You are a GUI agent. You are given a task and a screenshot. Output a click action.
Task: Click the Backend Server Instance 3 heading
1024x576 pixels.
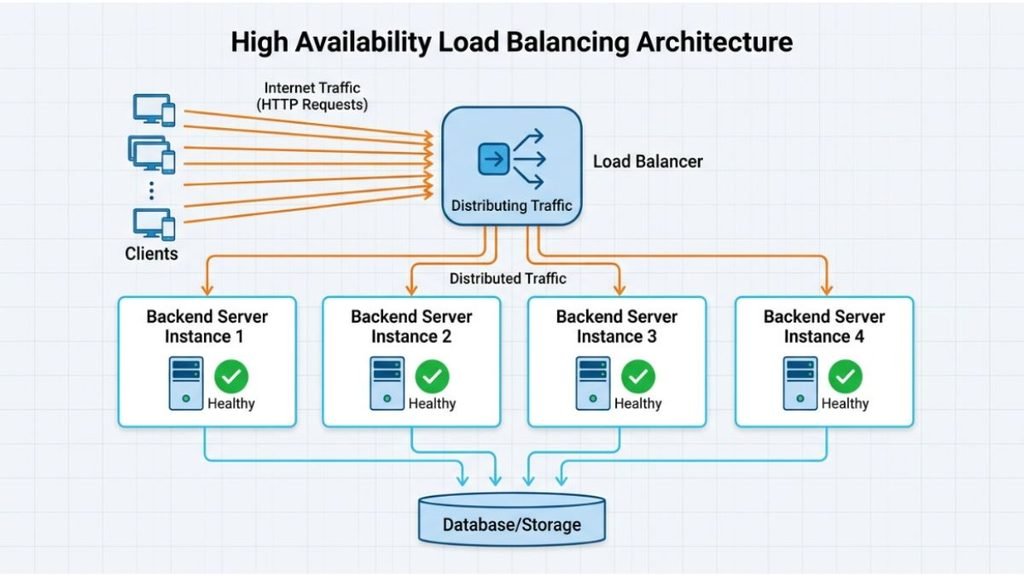click(616, 327)
